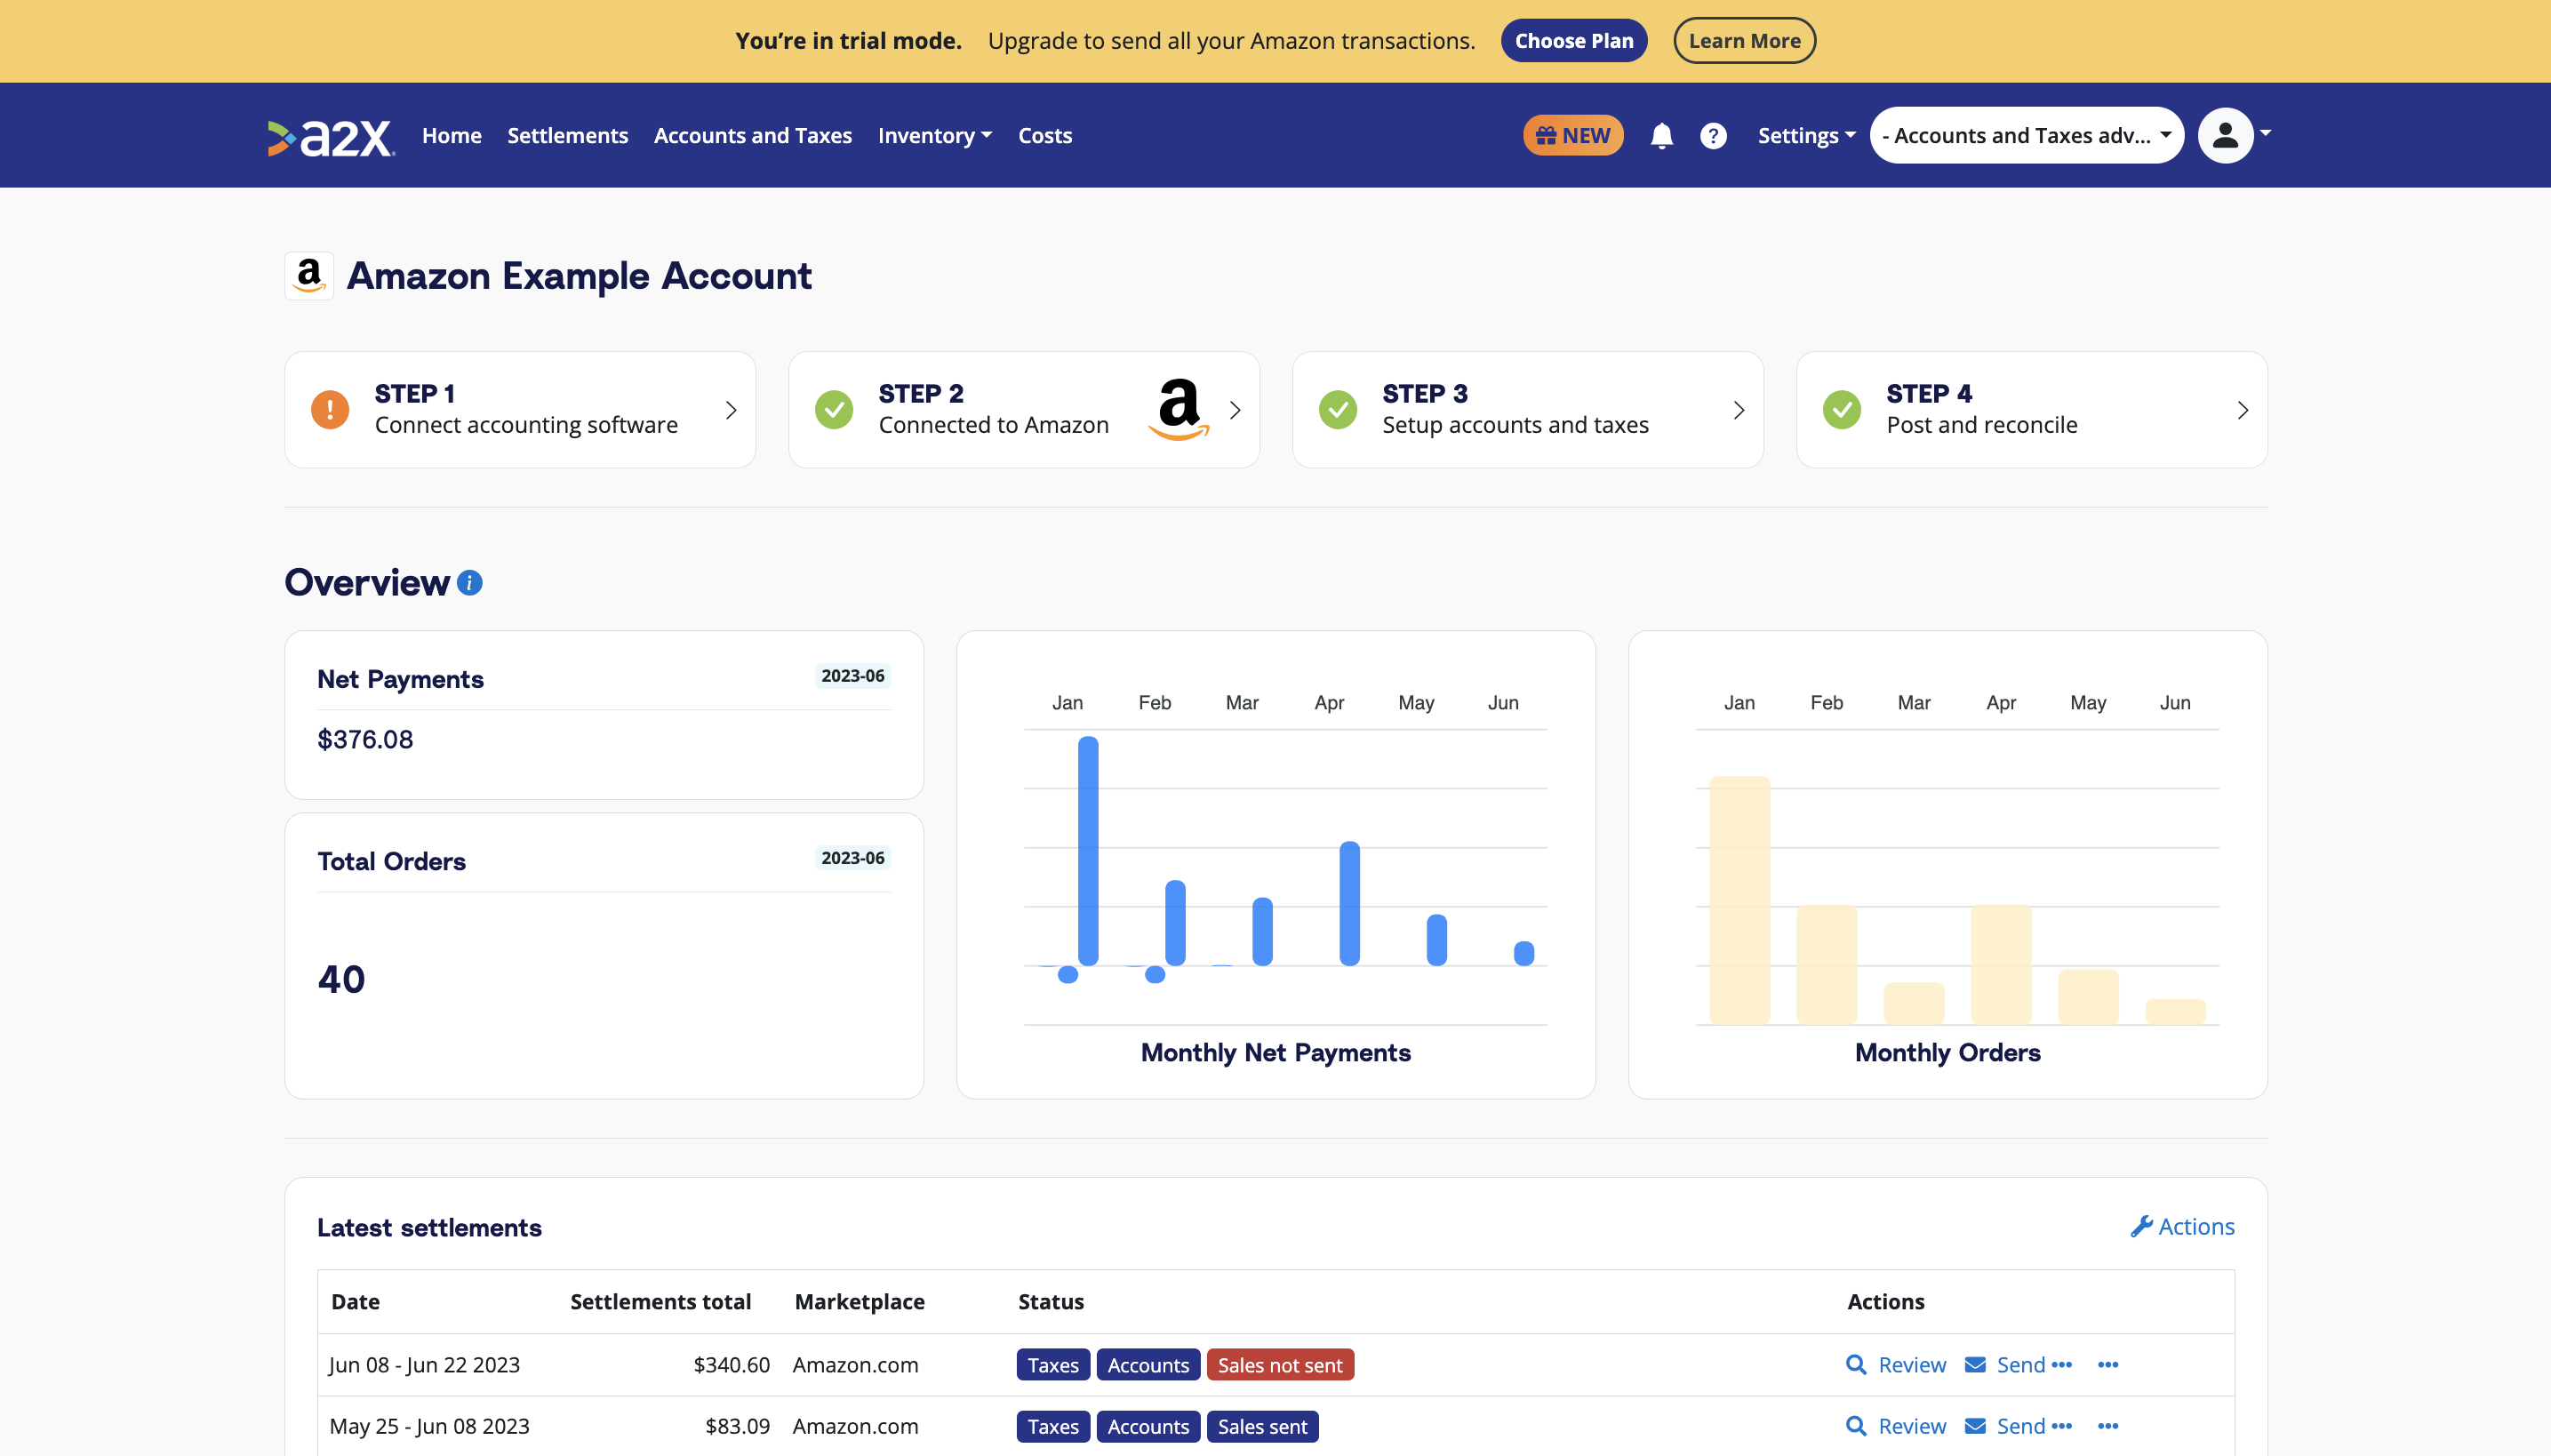Click April bar in Monthly Net Payments chart
Screen dimensions: 2551x1456
[1349, 904]
